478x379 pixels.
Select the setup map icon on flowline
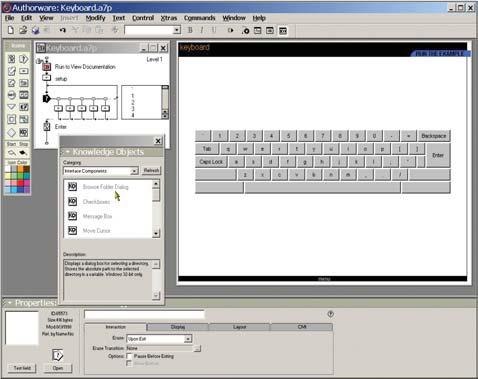[x=46, y=78]
